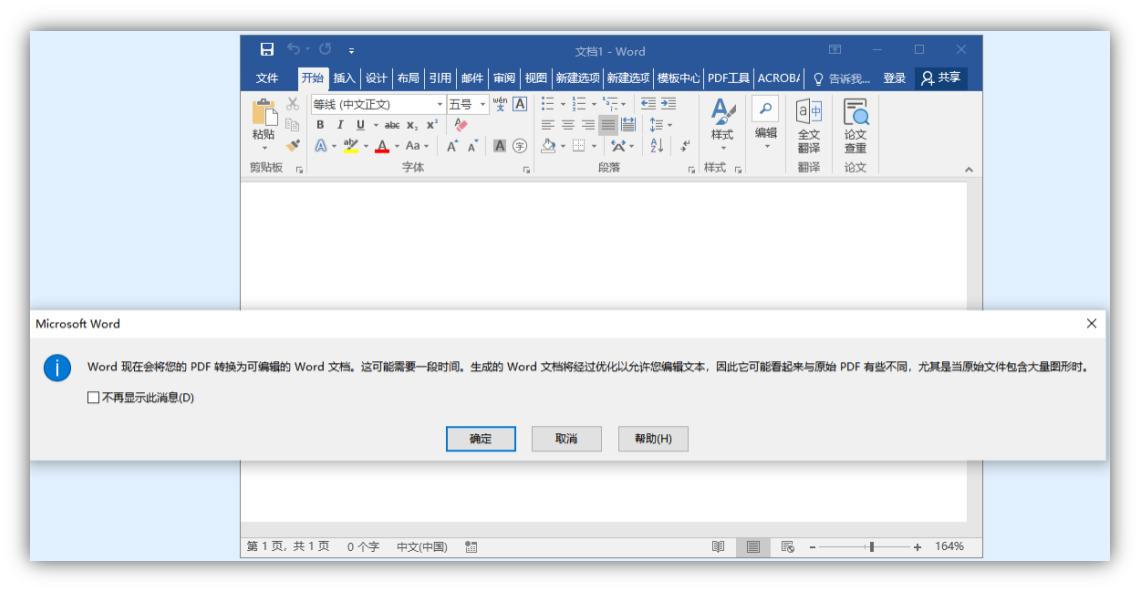Click the 取消 button in the dialog
1140x592 pixels.
[566, 439]
